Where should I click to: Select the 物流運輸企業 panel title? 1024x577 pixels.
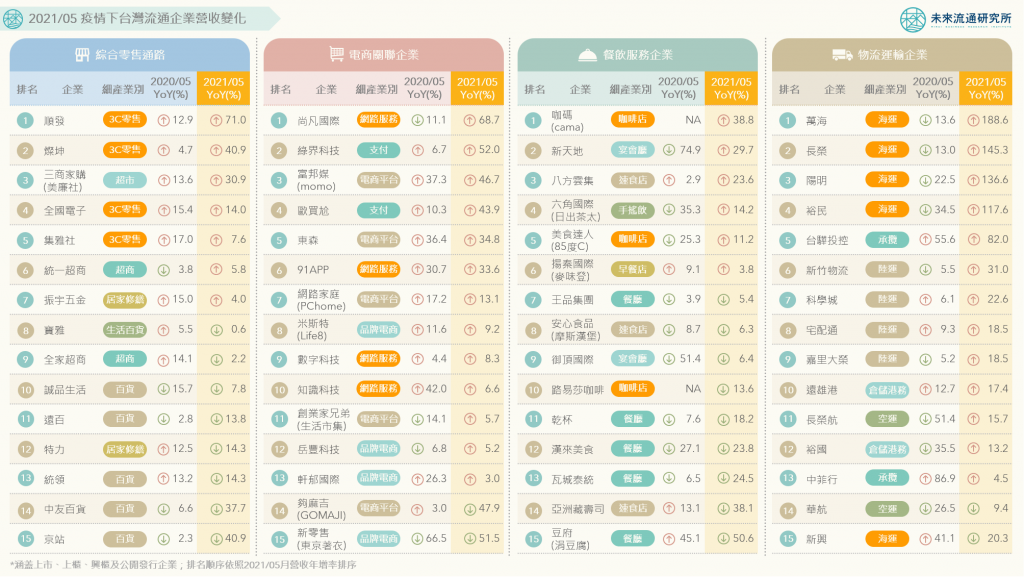[892, 55]
